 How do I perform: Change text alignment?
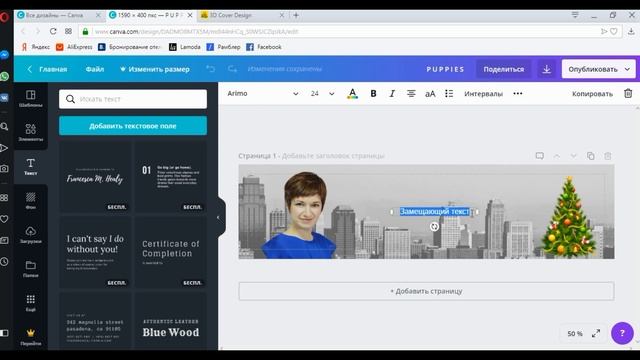411,93
